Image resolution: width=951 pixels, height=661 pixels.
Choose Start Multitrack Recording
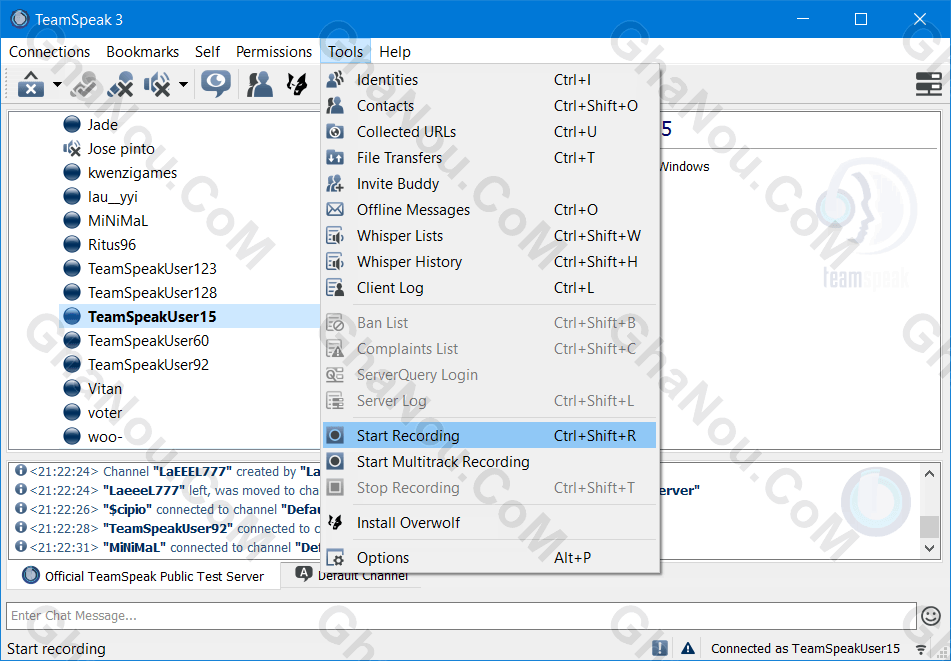[x=489, y=461]
